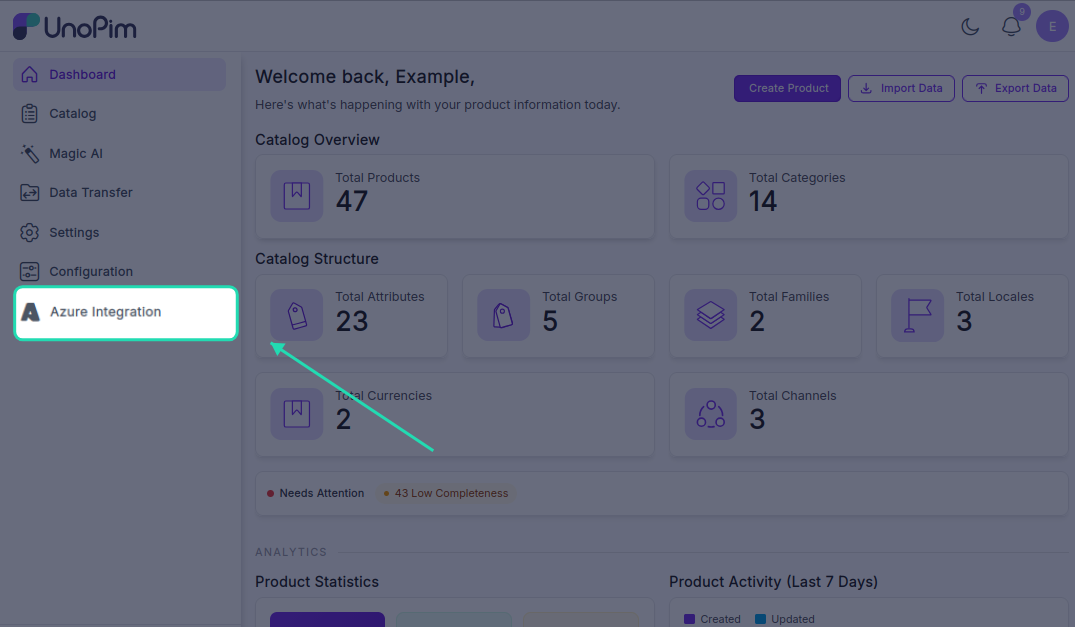Open the user avatar menu
The height and width of the screenshot is (627, 1075).
pyautogui.click(x=1052, y=27)
